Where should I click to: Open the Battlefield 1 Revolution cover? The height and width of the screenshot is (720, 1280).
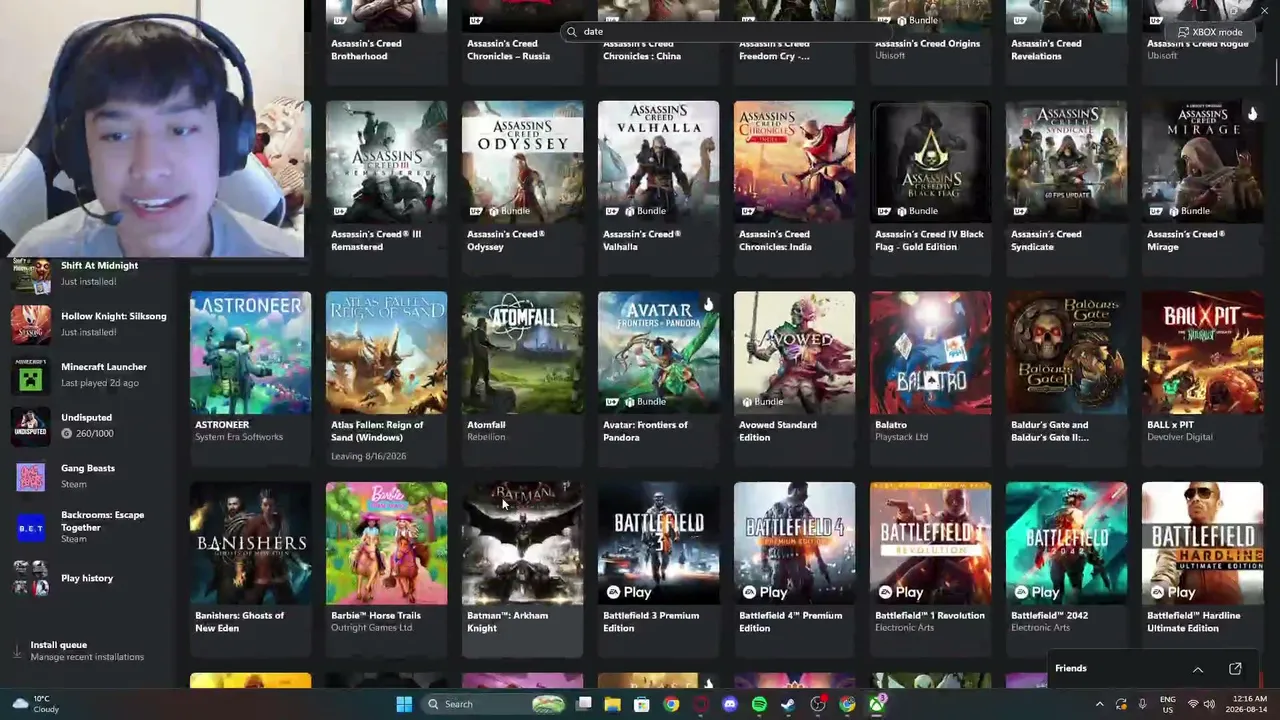[x=930, y=543]
